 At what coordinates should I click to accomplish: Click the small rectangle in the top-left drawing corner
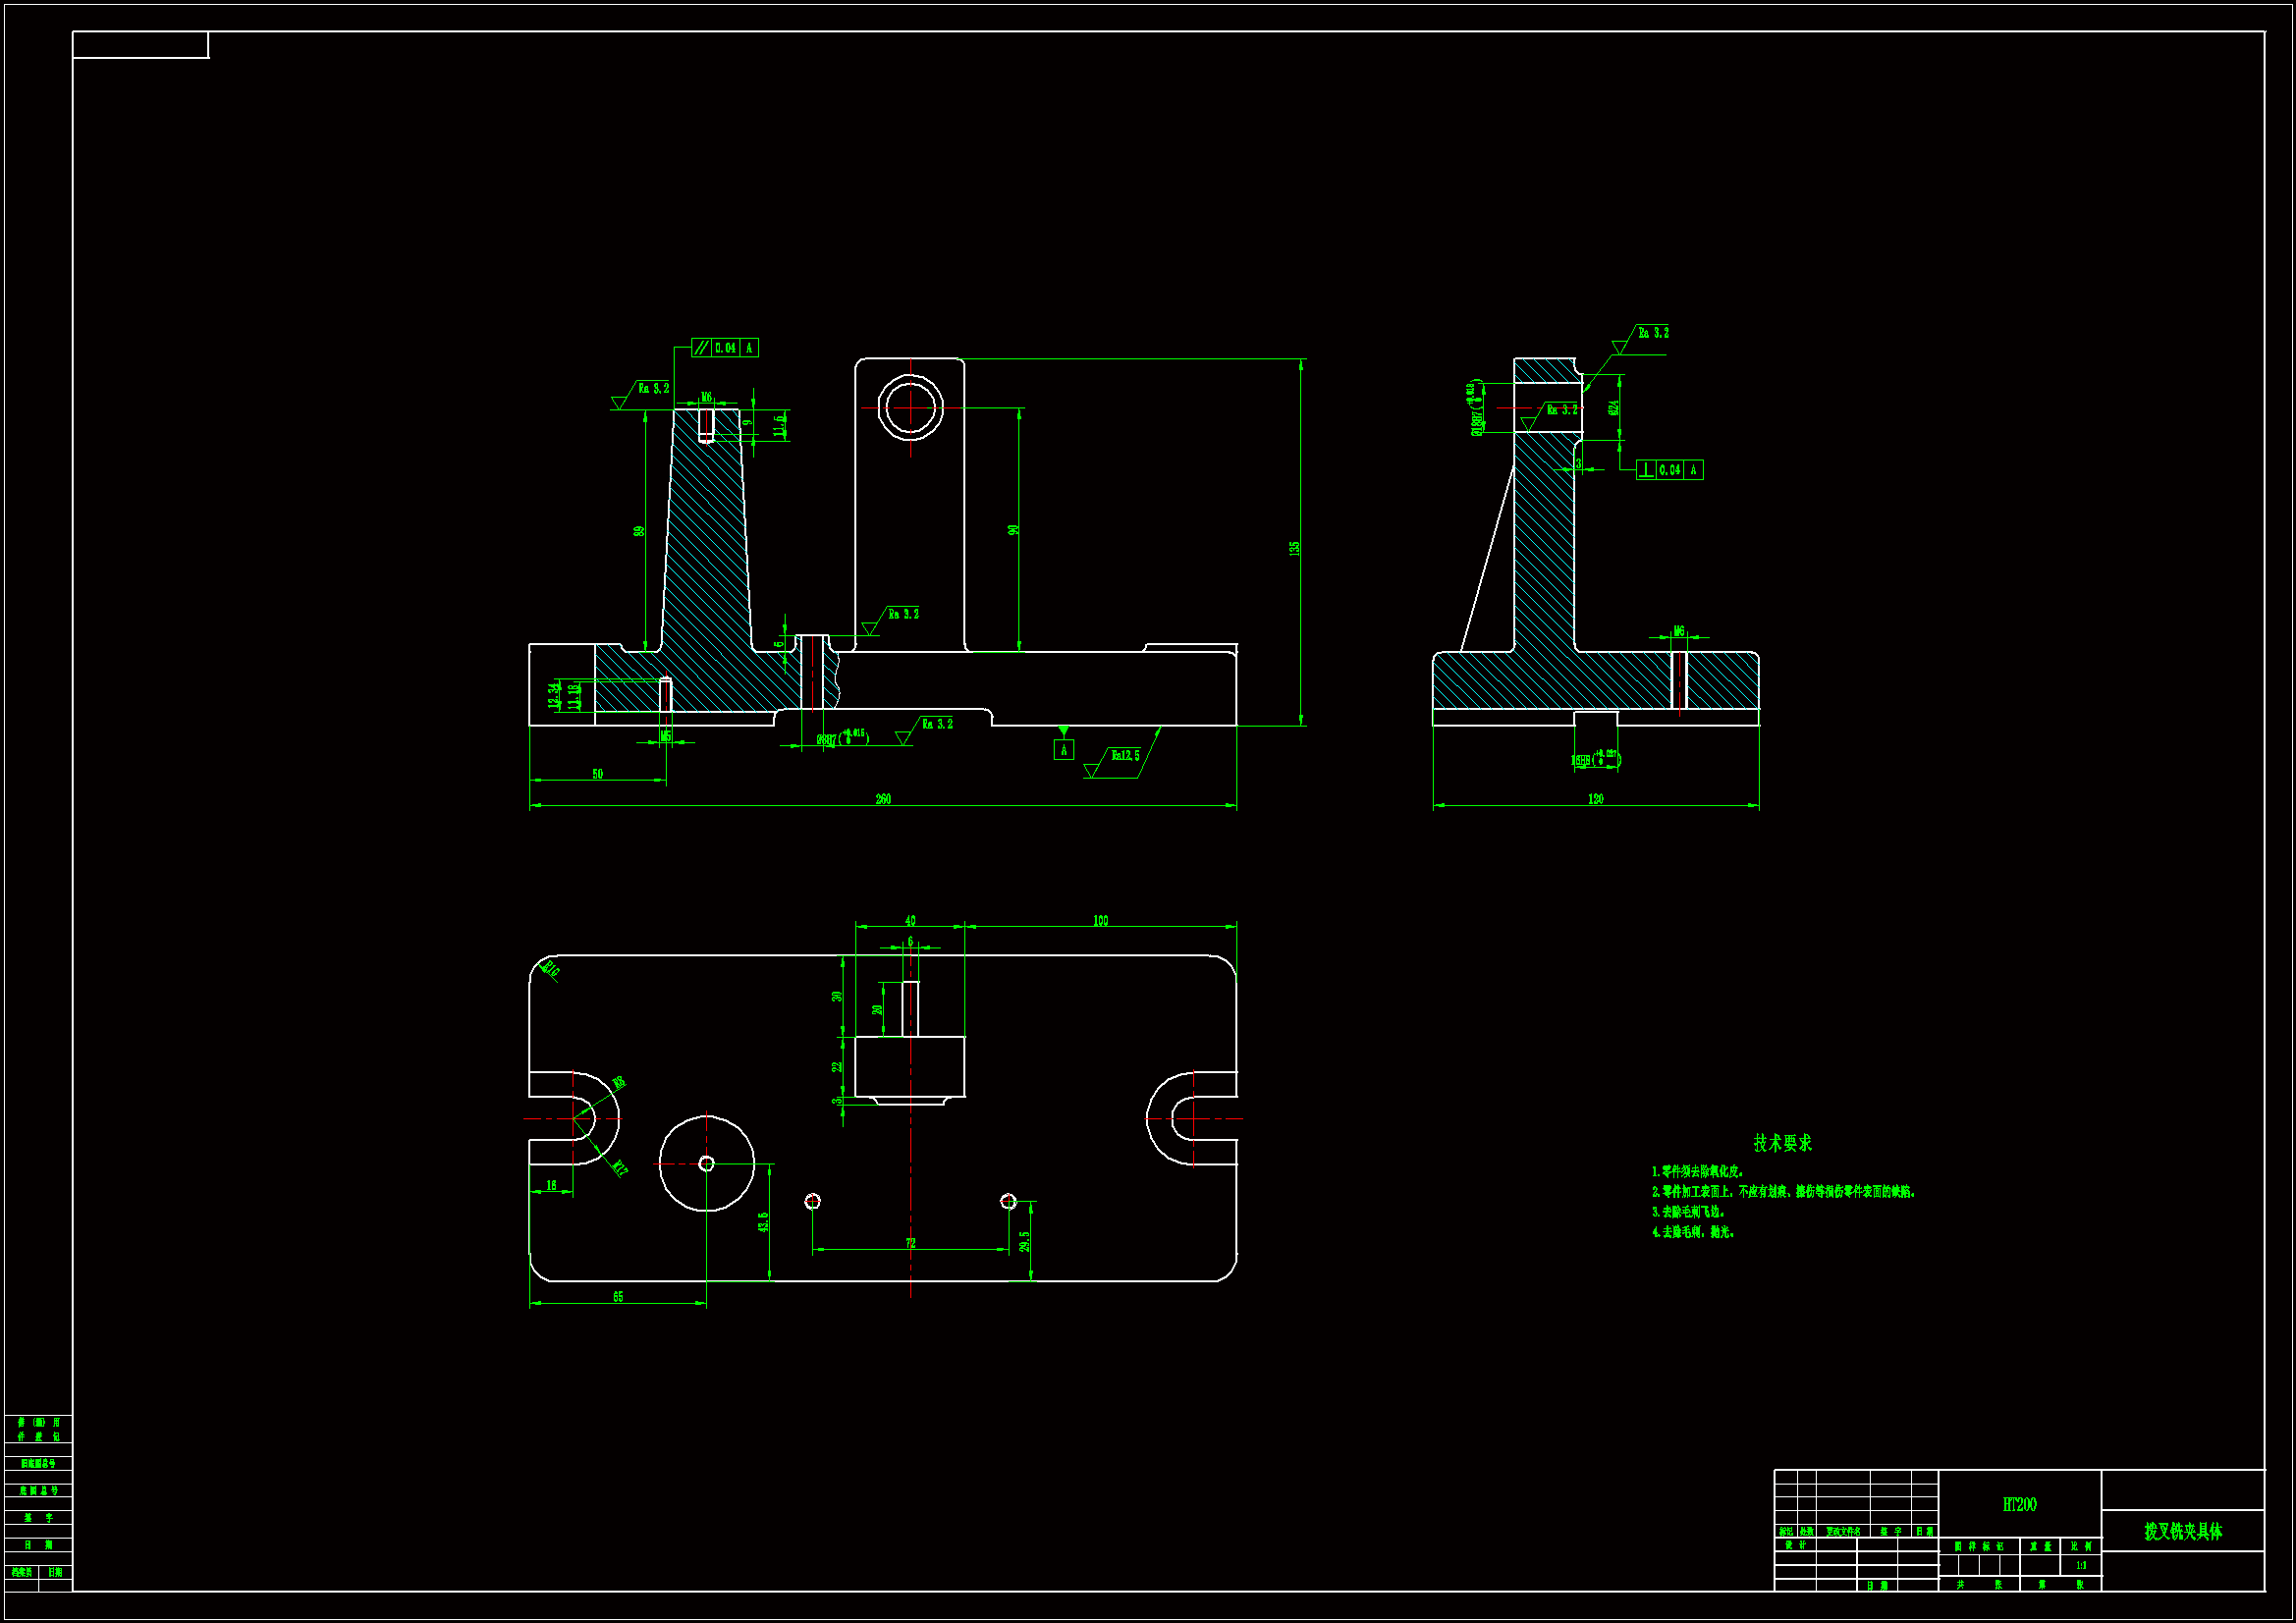coord(140,45)
